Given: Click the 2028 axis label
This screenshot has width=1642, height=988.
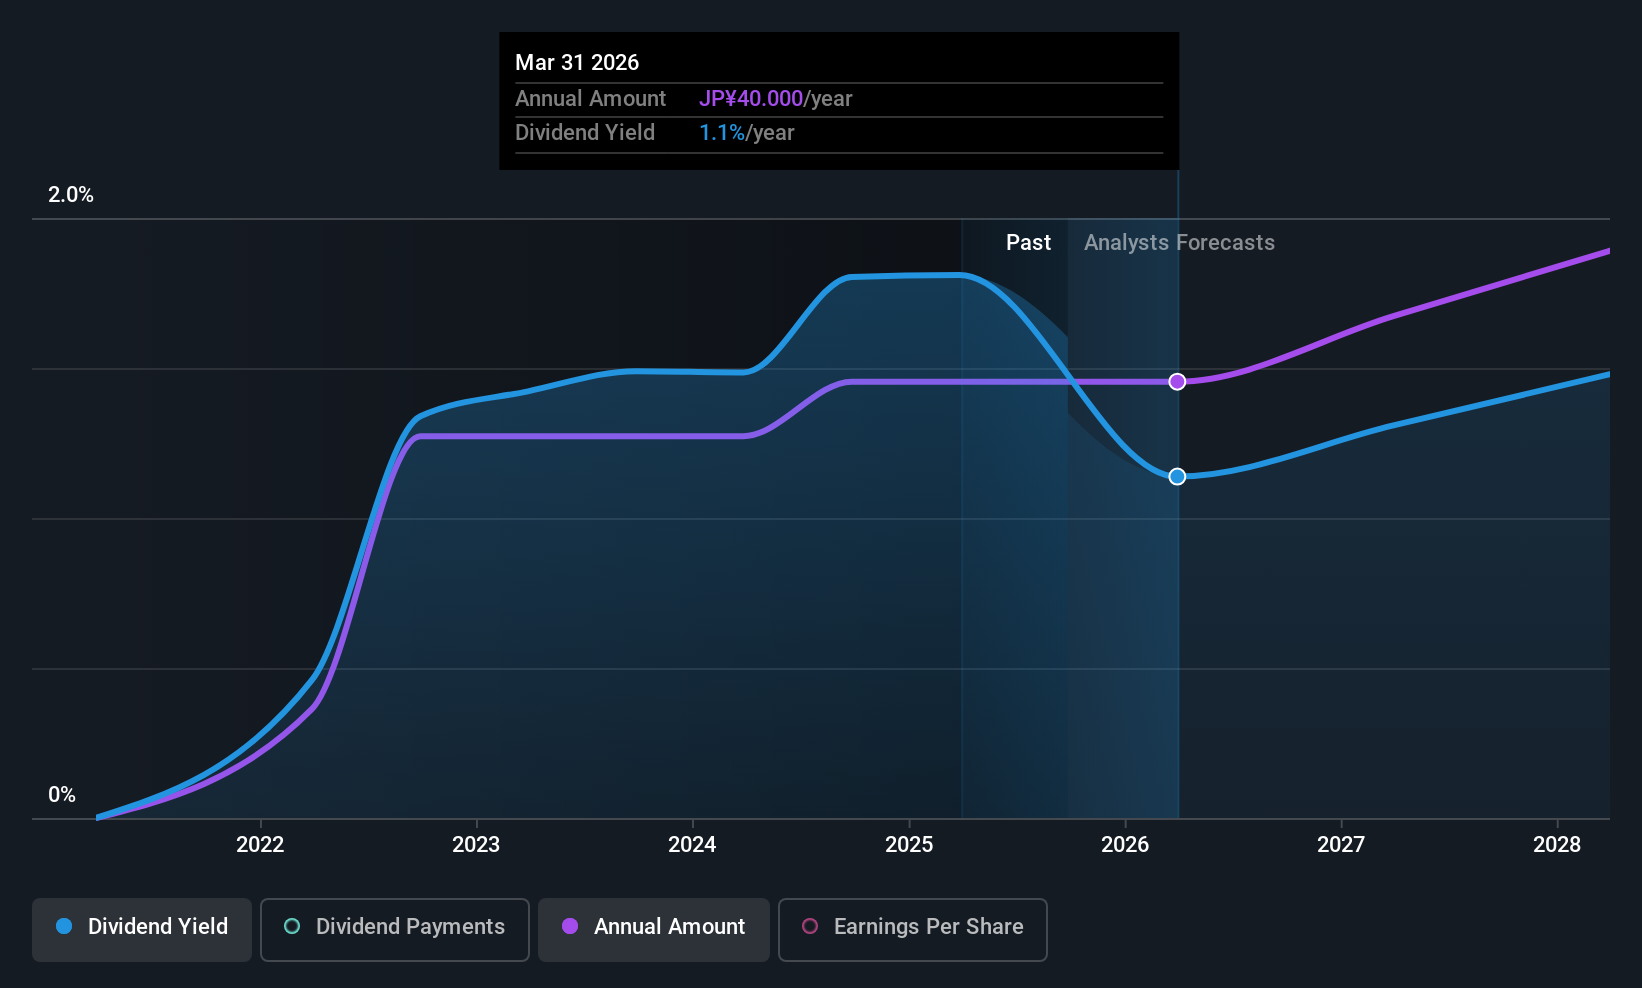Looking at the screenshot, I should 1557,844.
